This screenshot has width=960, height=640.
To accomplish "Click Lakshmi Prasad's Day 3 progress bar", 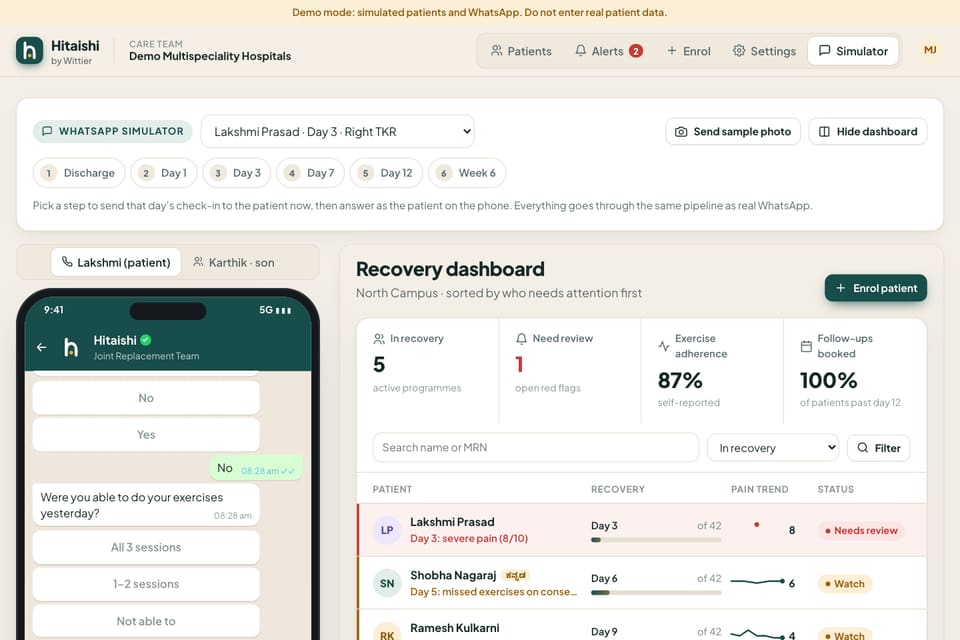I will [656, 540].
